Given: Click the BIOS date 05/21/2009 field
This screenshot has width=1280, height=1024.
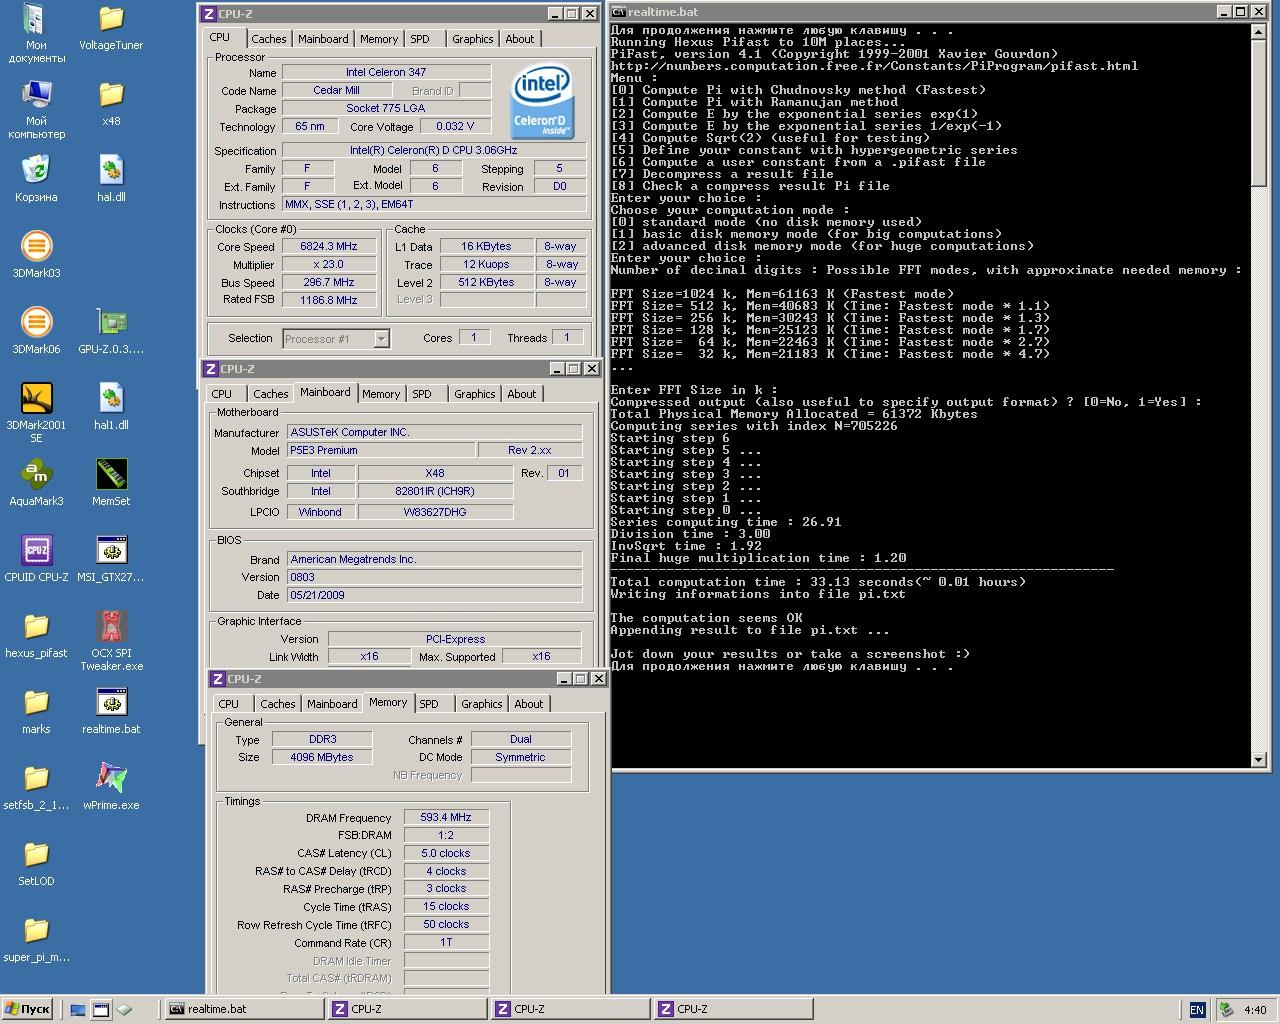Looking at the screenshot, I should click(434, 595).
